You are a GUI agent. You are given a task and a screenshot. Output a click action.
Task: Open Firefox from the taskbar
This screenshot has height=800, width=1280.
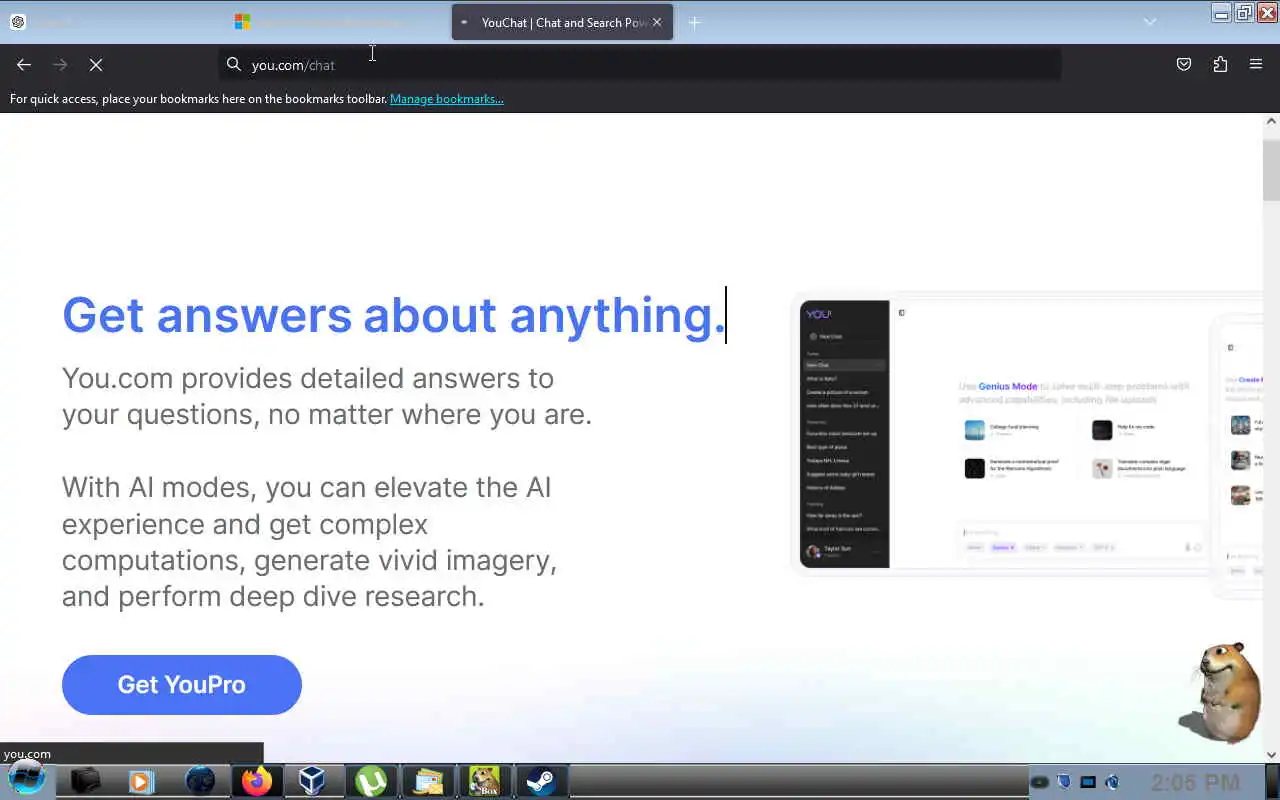256,781
